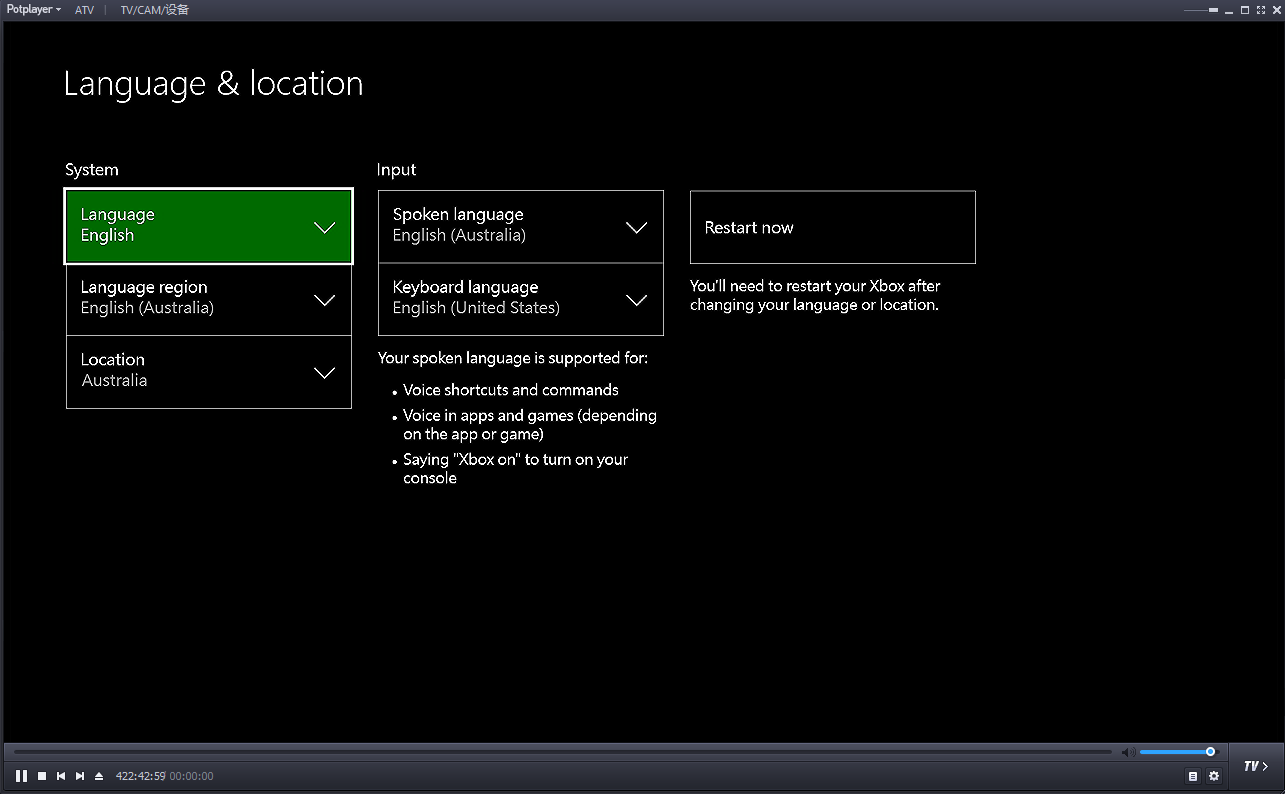The width and height of the screenshot is (1285, 794).
Task: Expand the Language English dropdown
Action: 209,227
